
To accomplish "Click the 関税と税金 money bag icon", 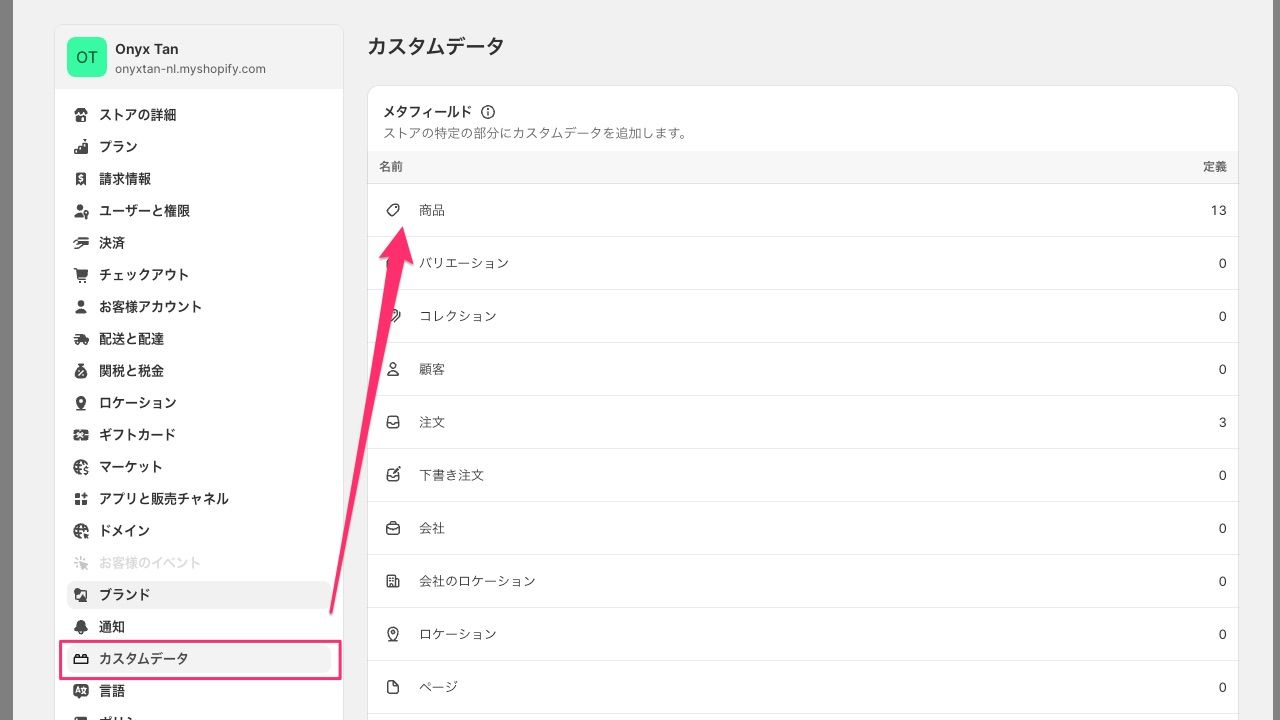I will point(82,371).
